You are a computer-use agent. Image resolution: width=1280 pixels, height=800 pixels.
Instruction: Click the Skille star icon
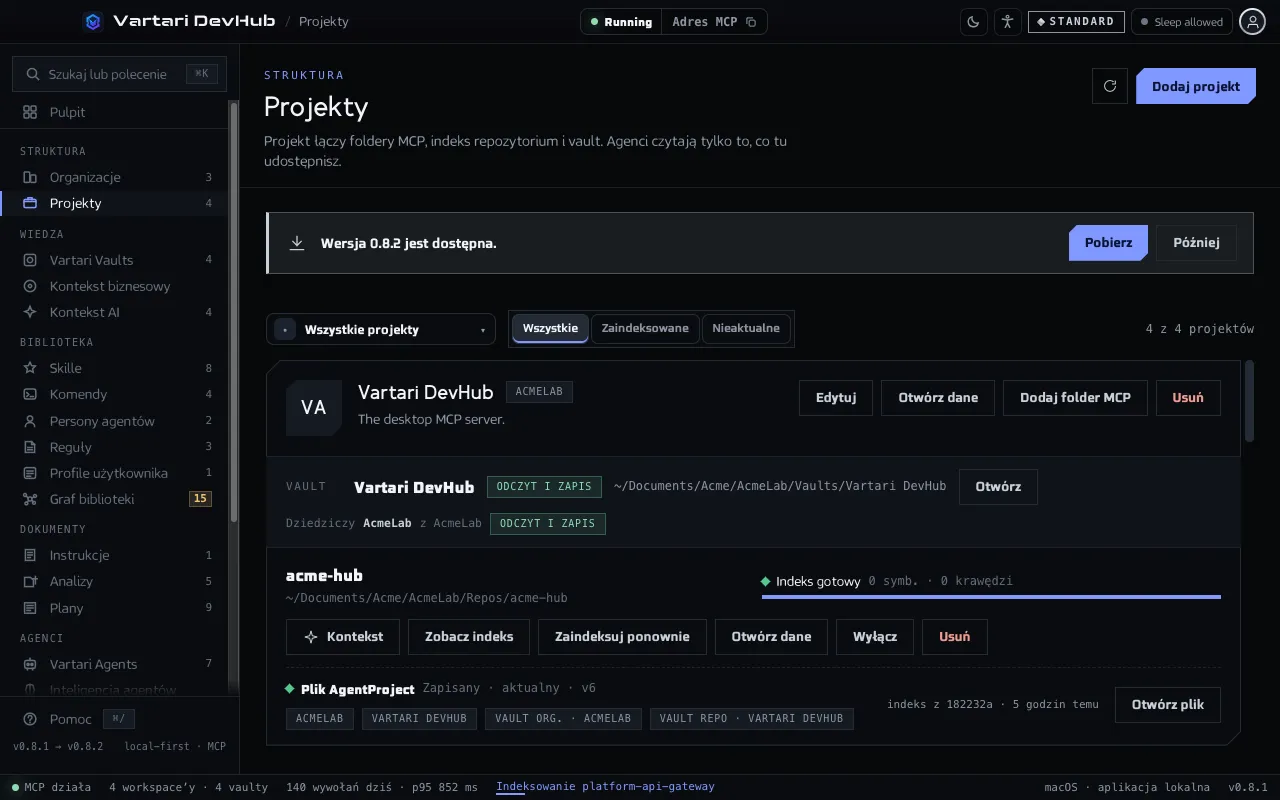click(x=30, y=368)
